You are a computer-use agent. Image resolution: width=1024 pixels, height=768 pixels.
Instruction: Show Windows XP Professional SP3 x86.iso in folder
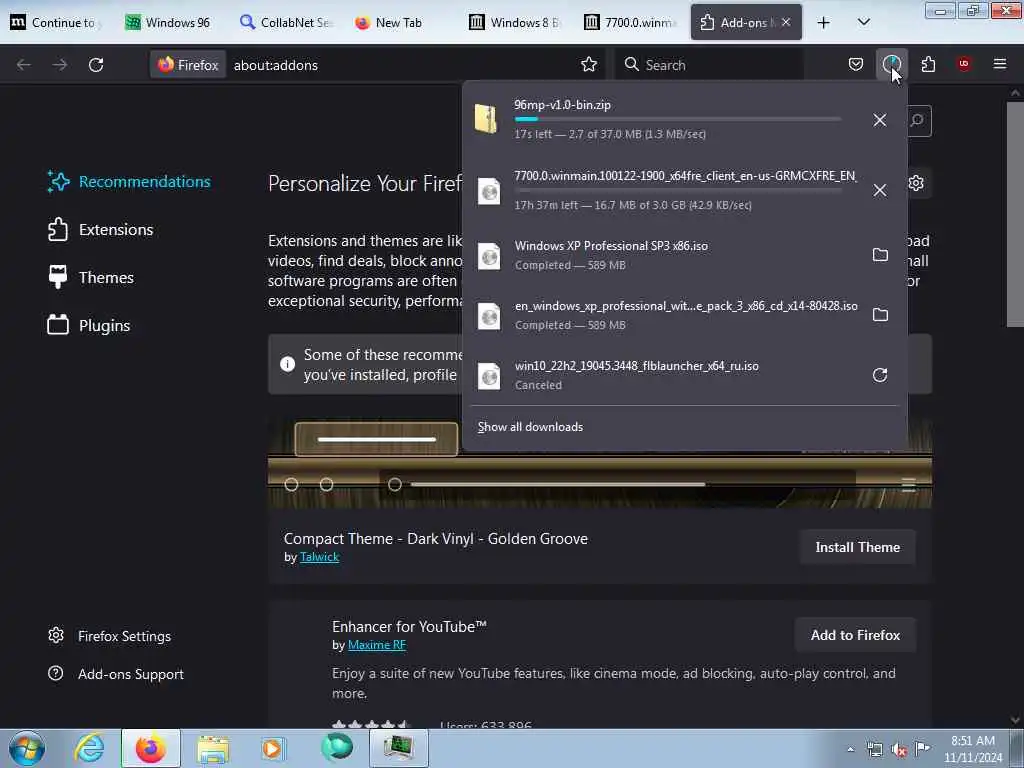(x=880, y=255)
